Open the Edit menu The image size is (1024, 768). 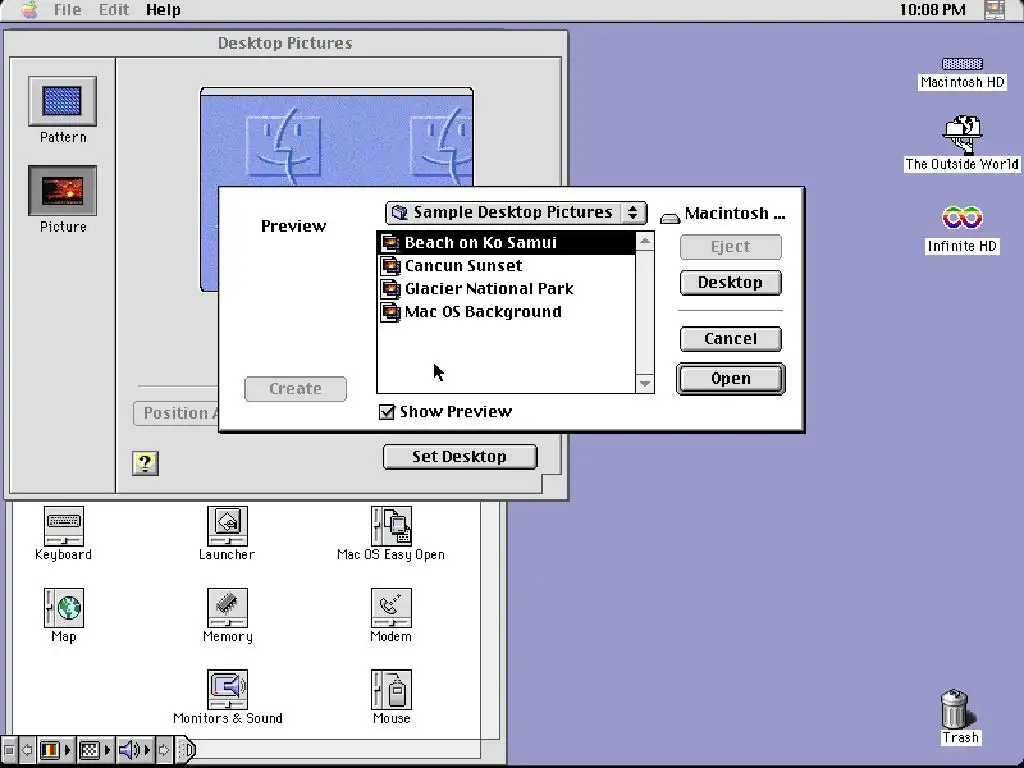pos(114,10)
